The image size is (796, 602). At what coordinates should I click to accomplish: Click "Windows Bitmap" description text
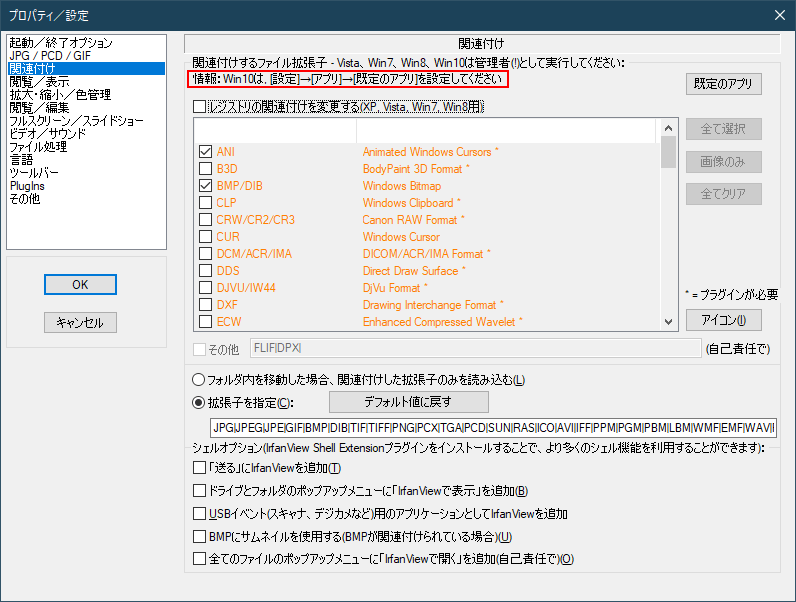point(402,186)
